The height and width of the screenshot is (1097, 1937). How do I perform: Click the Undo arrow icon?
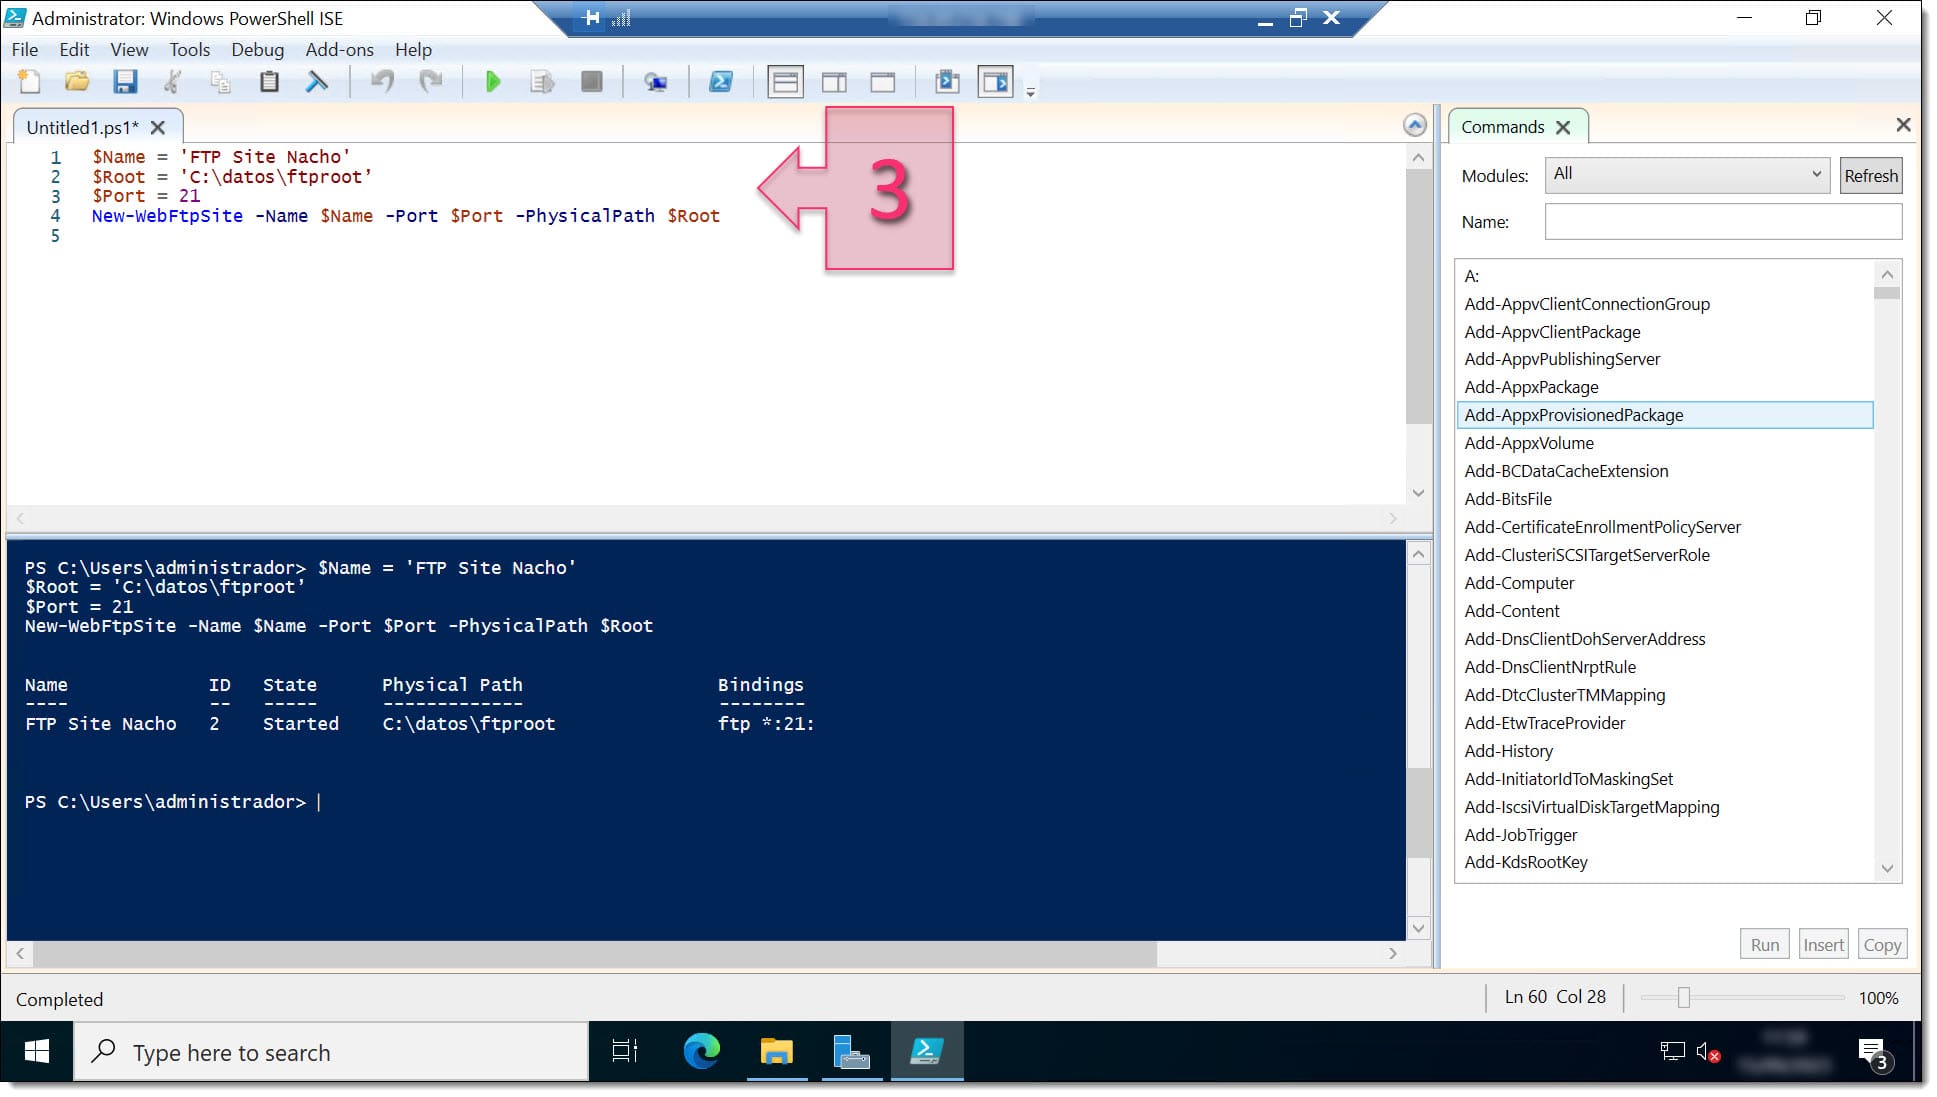(382, 82)
